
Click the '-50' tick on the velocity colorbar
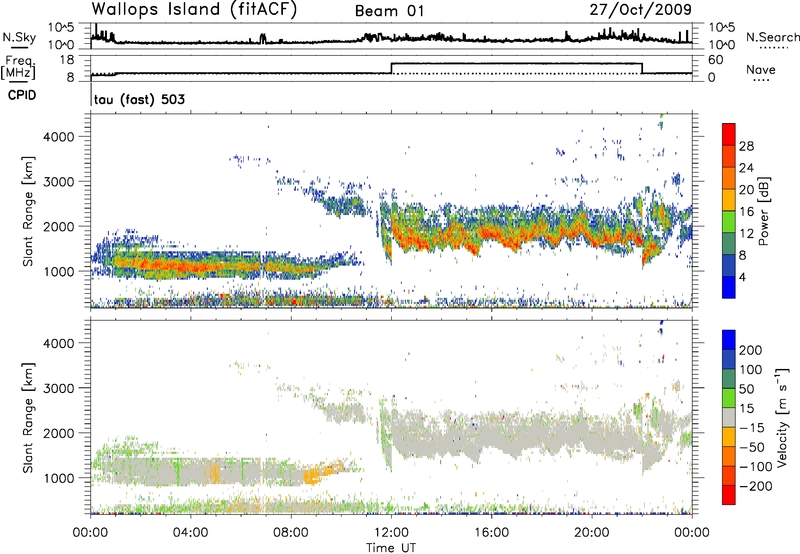tap(752, 447)
